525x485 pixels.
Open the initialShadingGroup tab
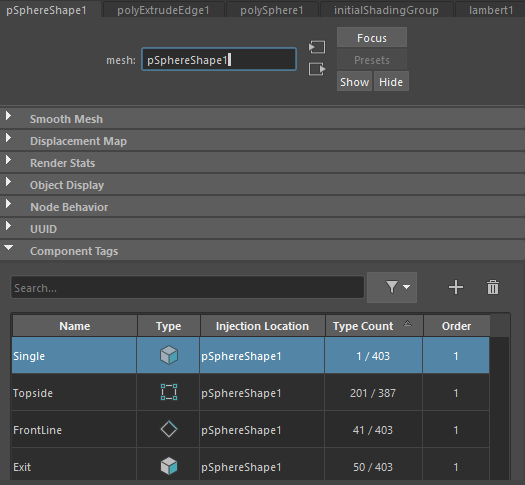[x=386, y=10]
